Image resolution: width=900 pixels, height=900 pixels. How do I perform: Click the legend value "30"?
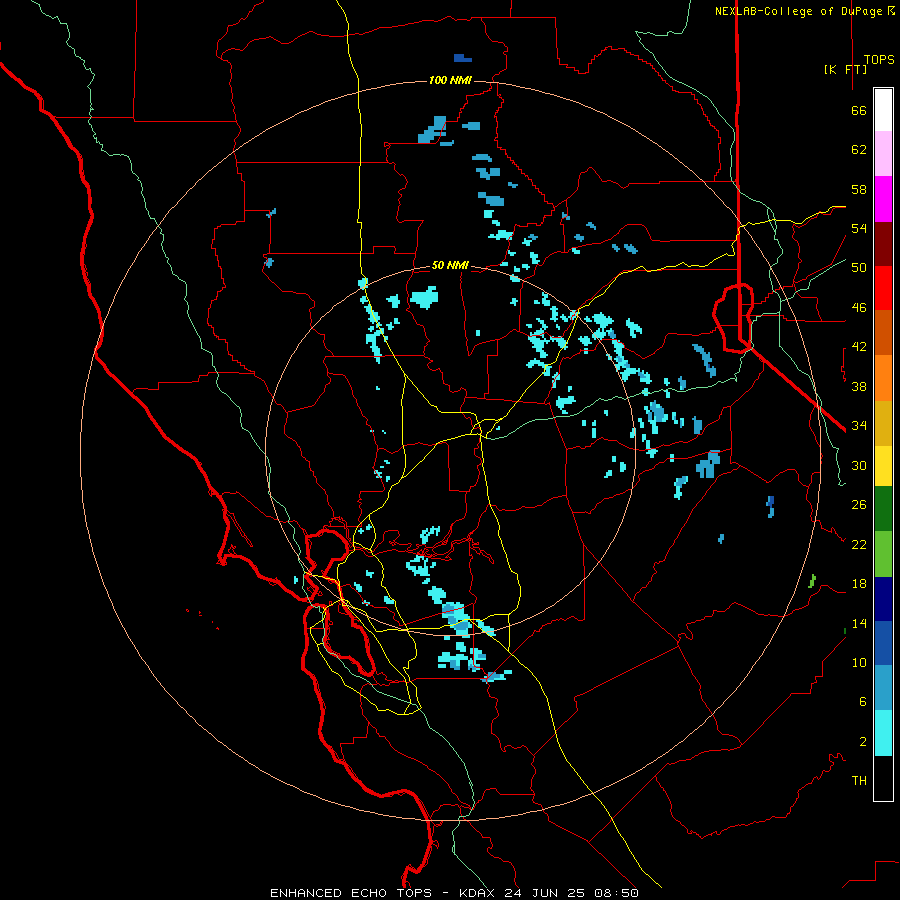859,465
